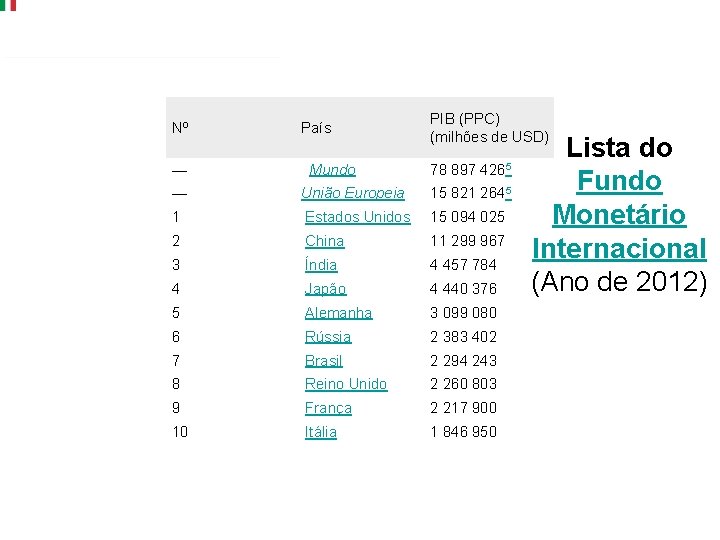Image resolution: width=720 pixels, height=540 pixels.
Task: Click the Índia link
Action: [321, 265]
